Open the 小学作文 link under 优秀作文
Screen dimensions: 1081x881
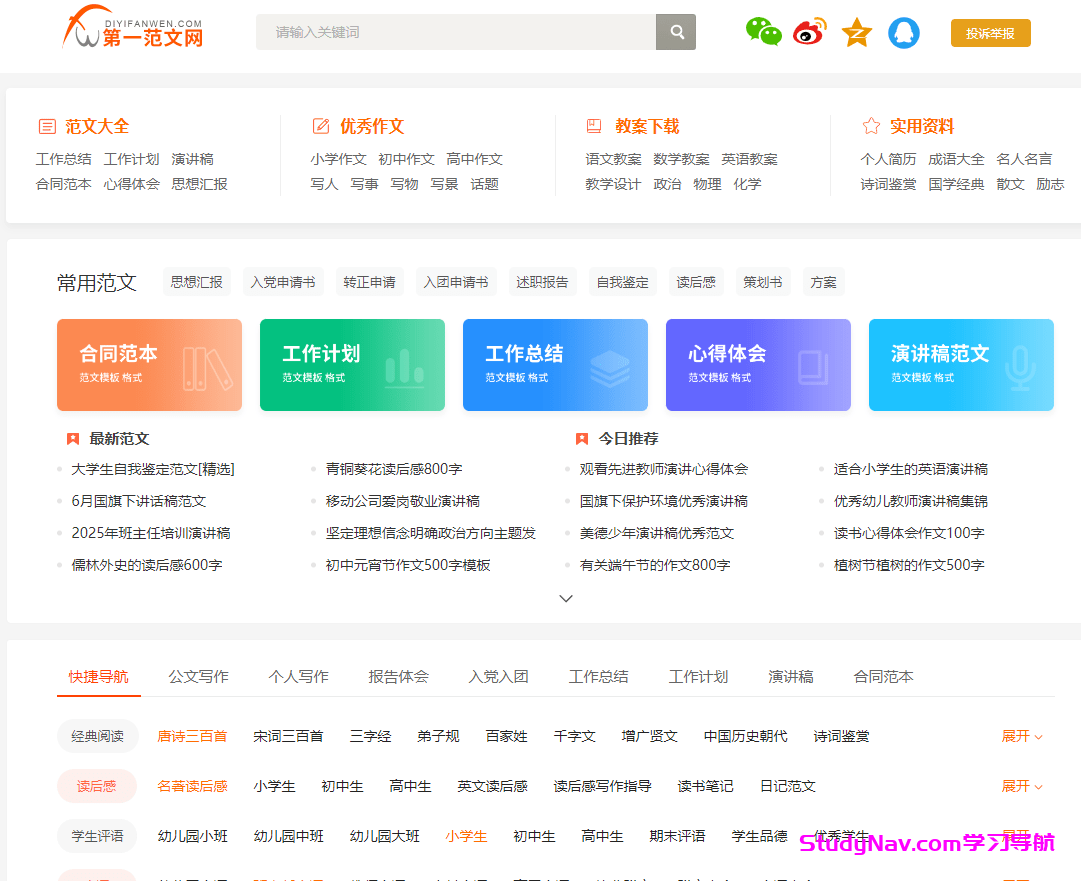(x=339, y=159)
